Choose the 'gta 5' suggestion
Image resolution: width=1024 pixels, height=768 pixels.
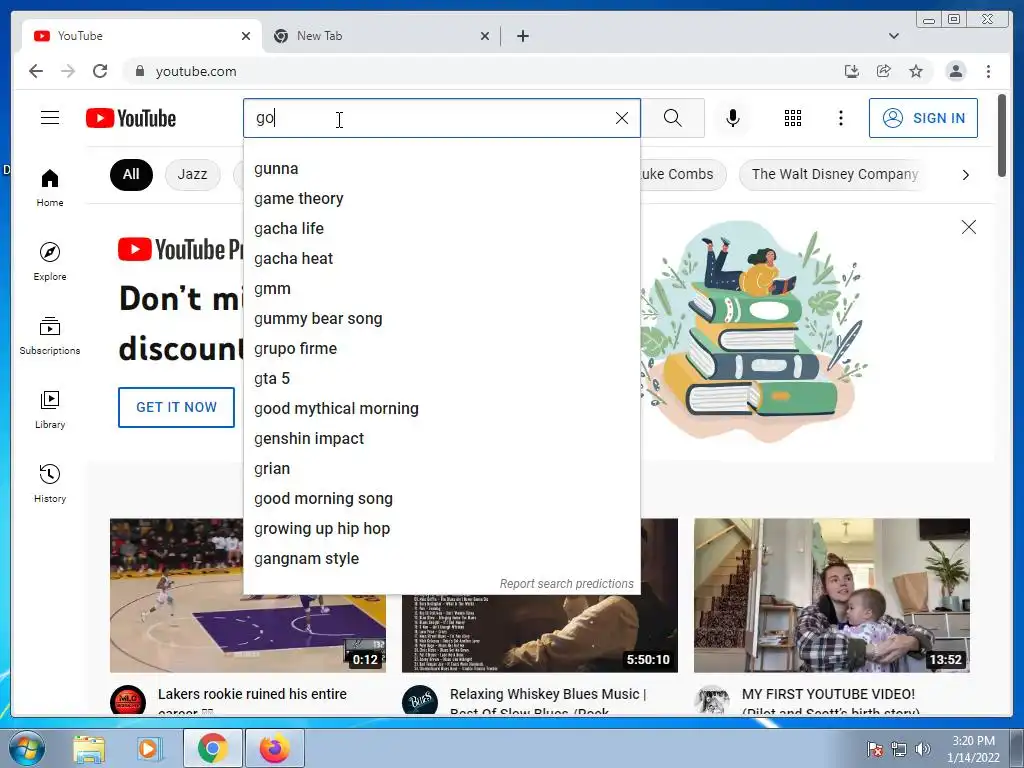click(441, 379)
